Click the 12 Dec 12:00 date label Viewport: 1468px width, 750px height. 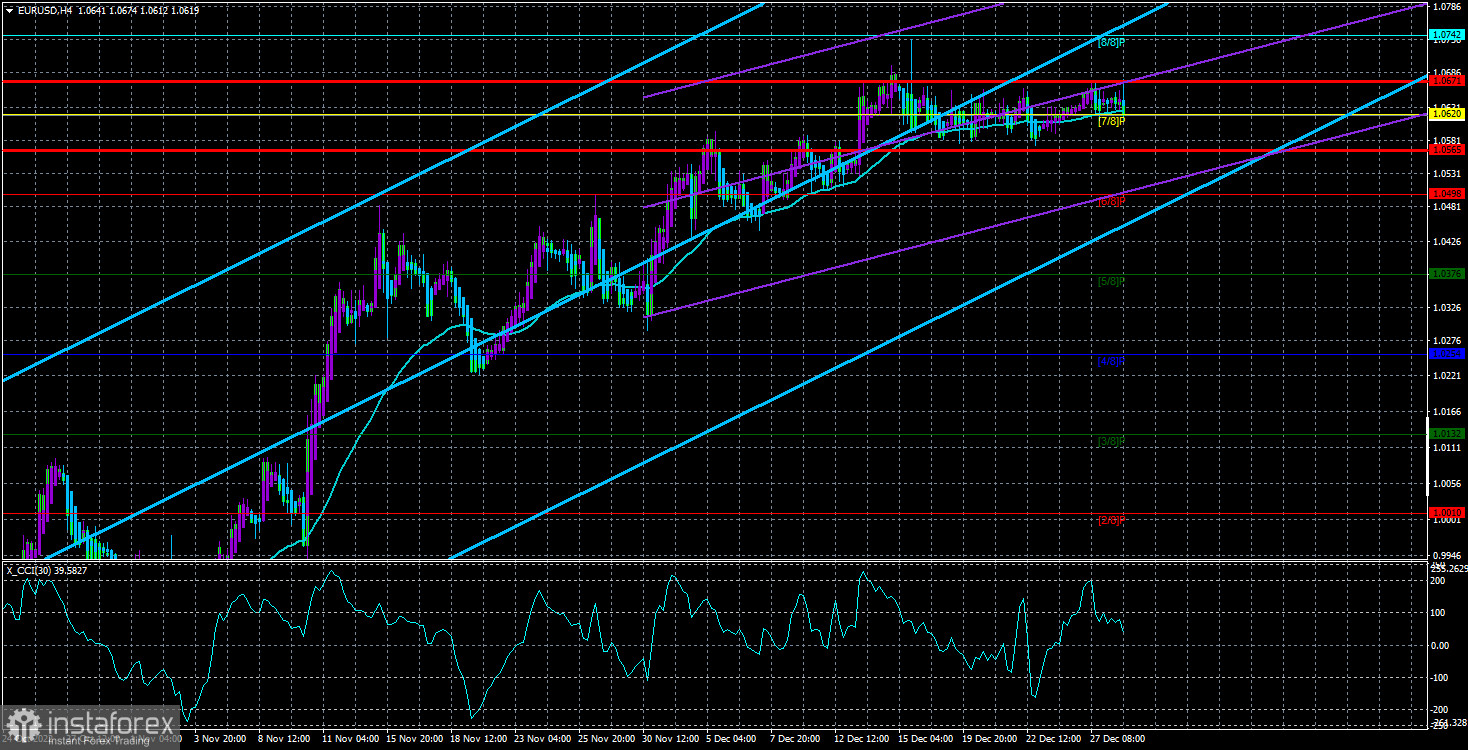click(860, 739)
